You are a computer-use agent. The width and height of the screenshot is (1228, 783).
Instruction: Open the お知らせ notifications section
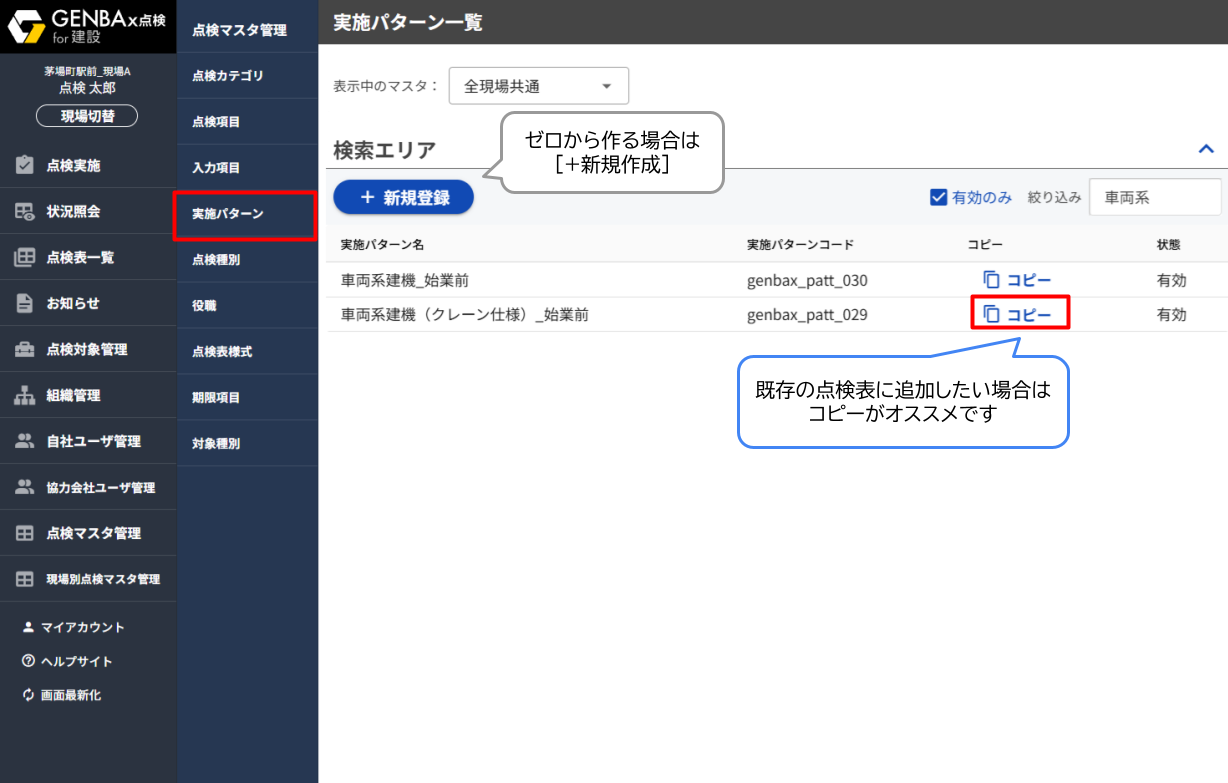coord(70,302)
